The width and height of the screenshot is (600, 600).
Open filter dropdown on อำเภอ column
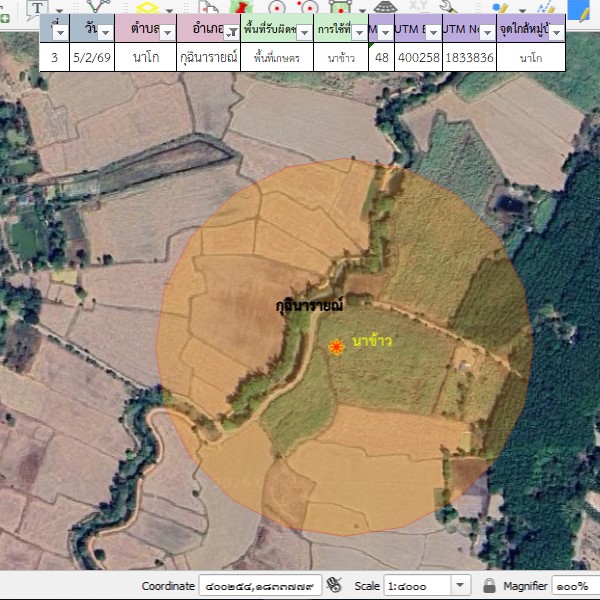point(231,33)
